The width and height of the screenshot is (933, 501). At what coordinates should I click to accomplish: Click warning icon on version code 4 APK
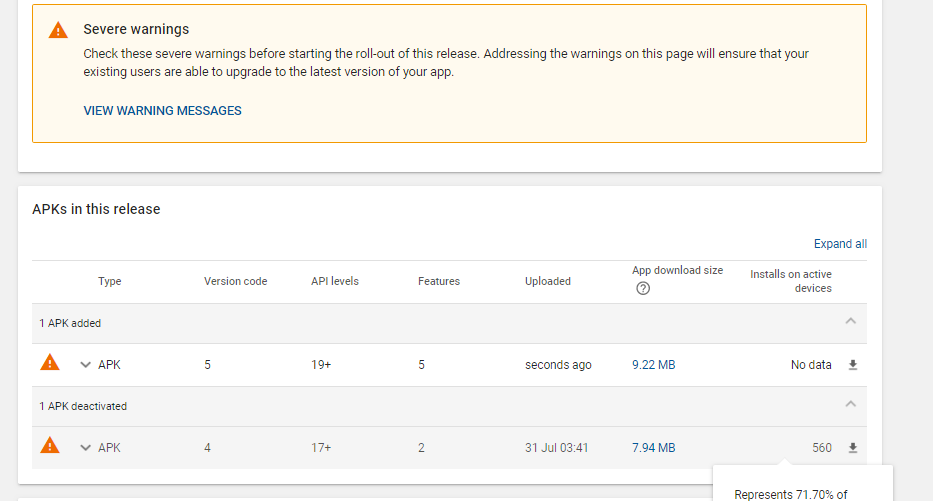tap(50, 445)
